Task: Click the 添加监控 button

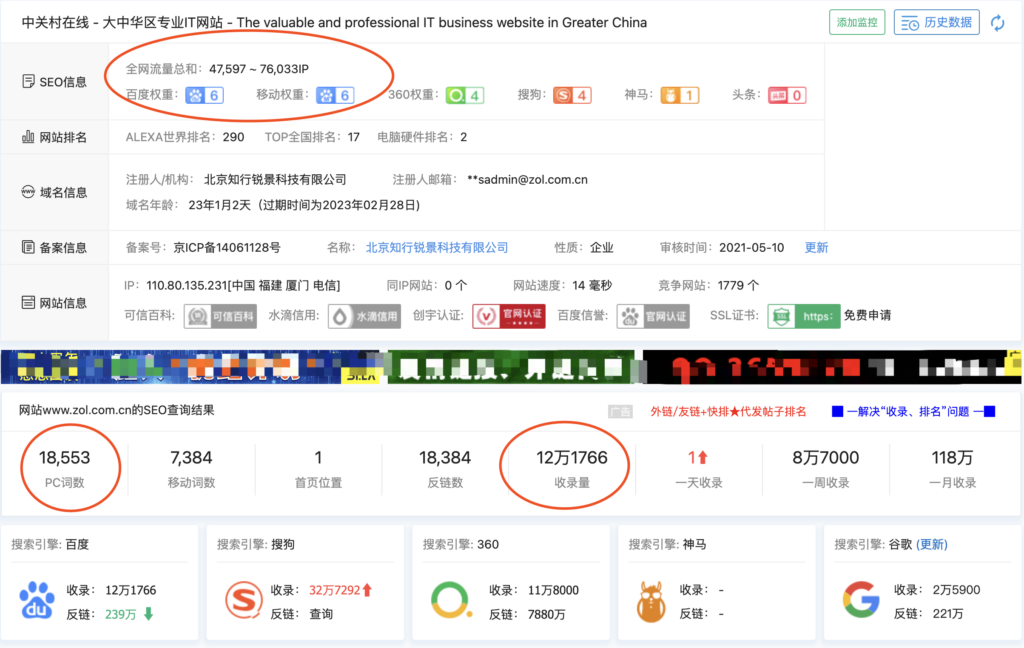Action: (x=857, y=22)
